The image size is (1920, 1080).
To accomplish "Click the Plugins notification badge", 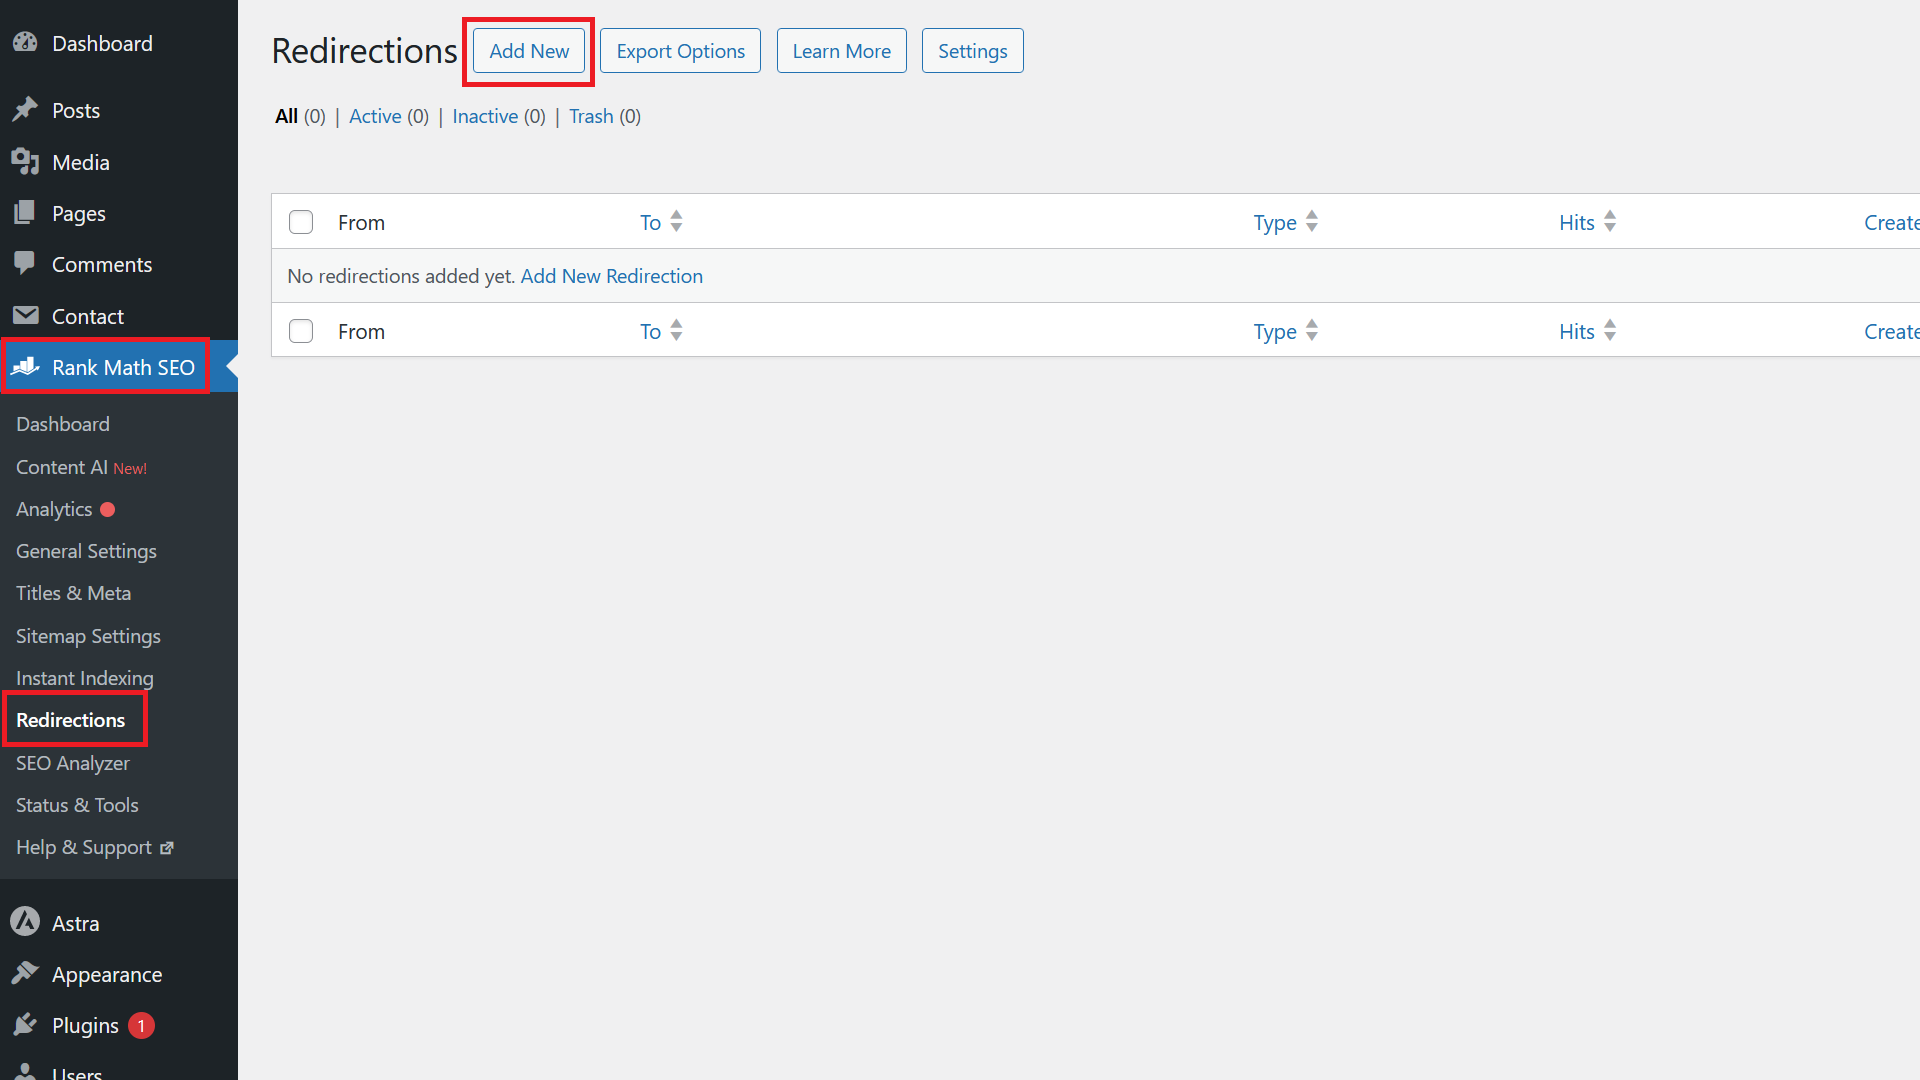I will pos(141,1025).
